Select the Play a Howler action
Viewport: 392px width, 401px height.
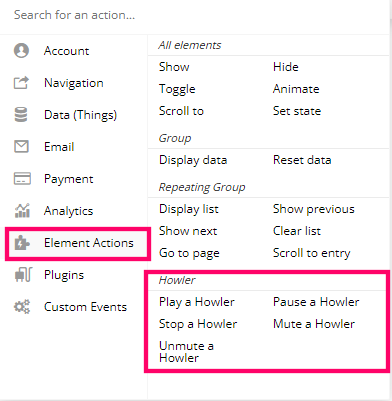point(197,302)
